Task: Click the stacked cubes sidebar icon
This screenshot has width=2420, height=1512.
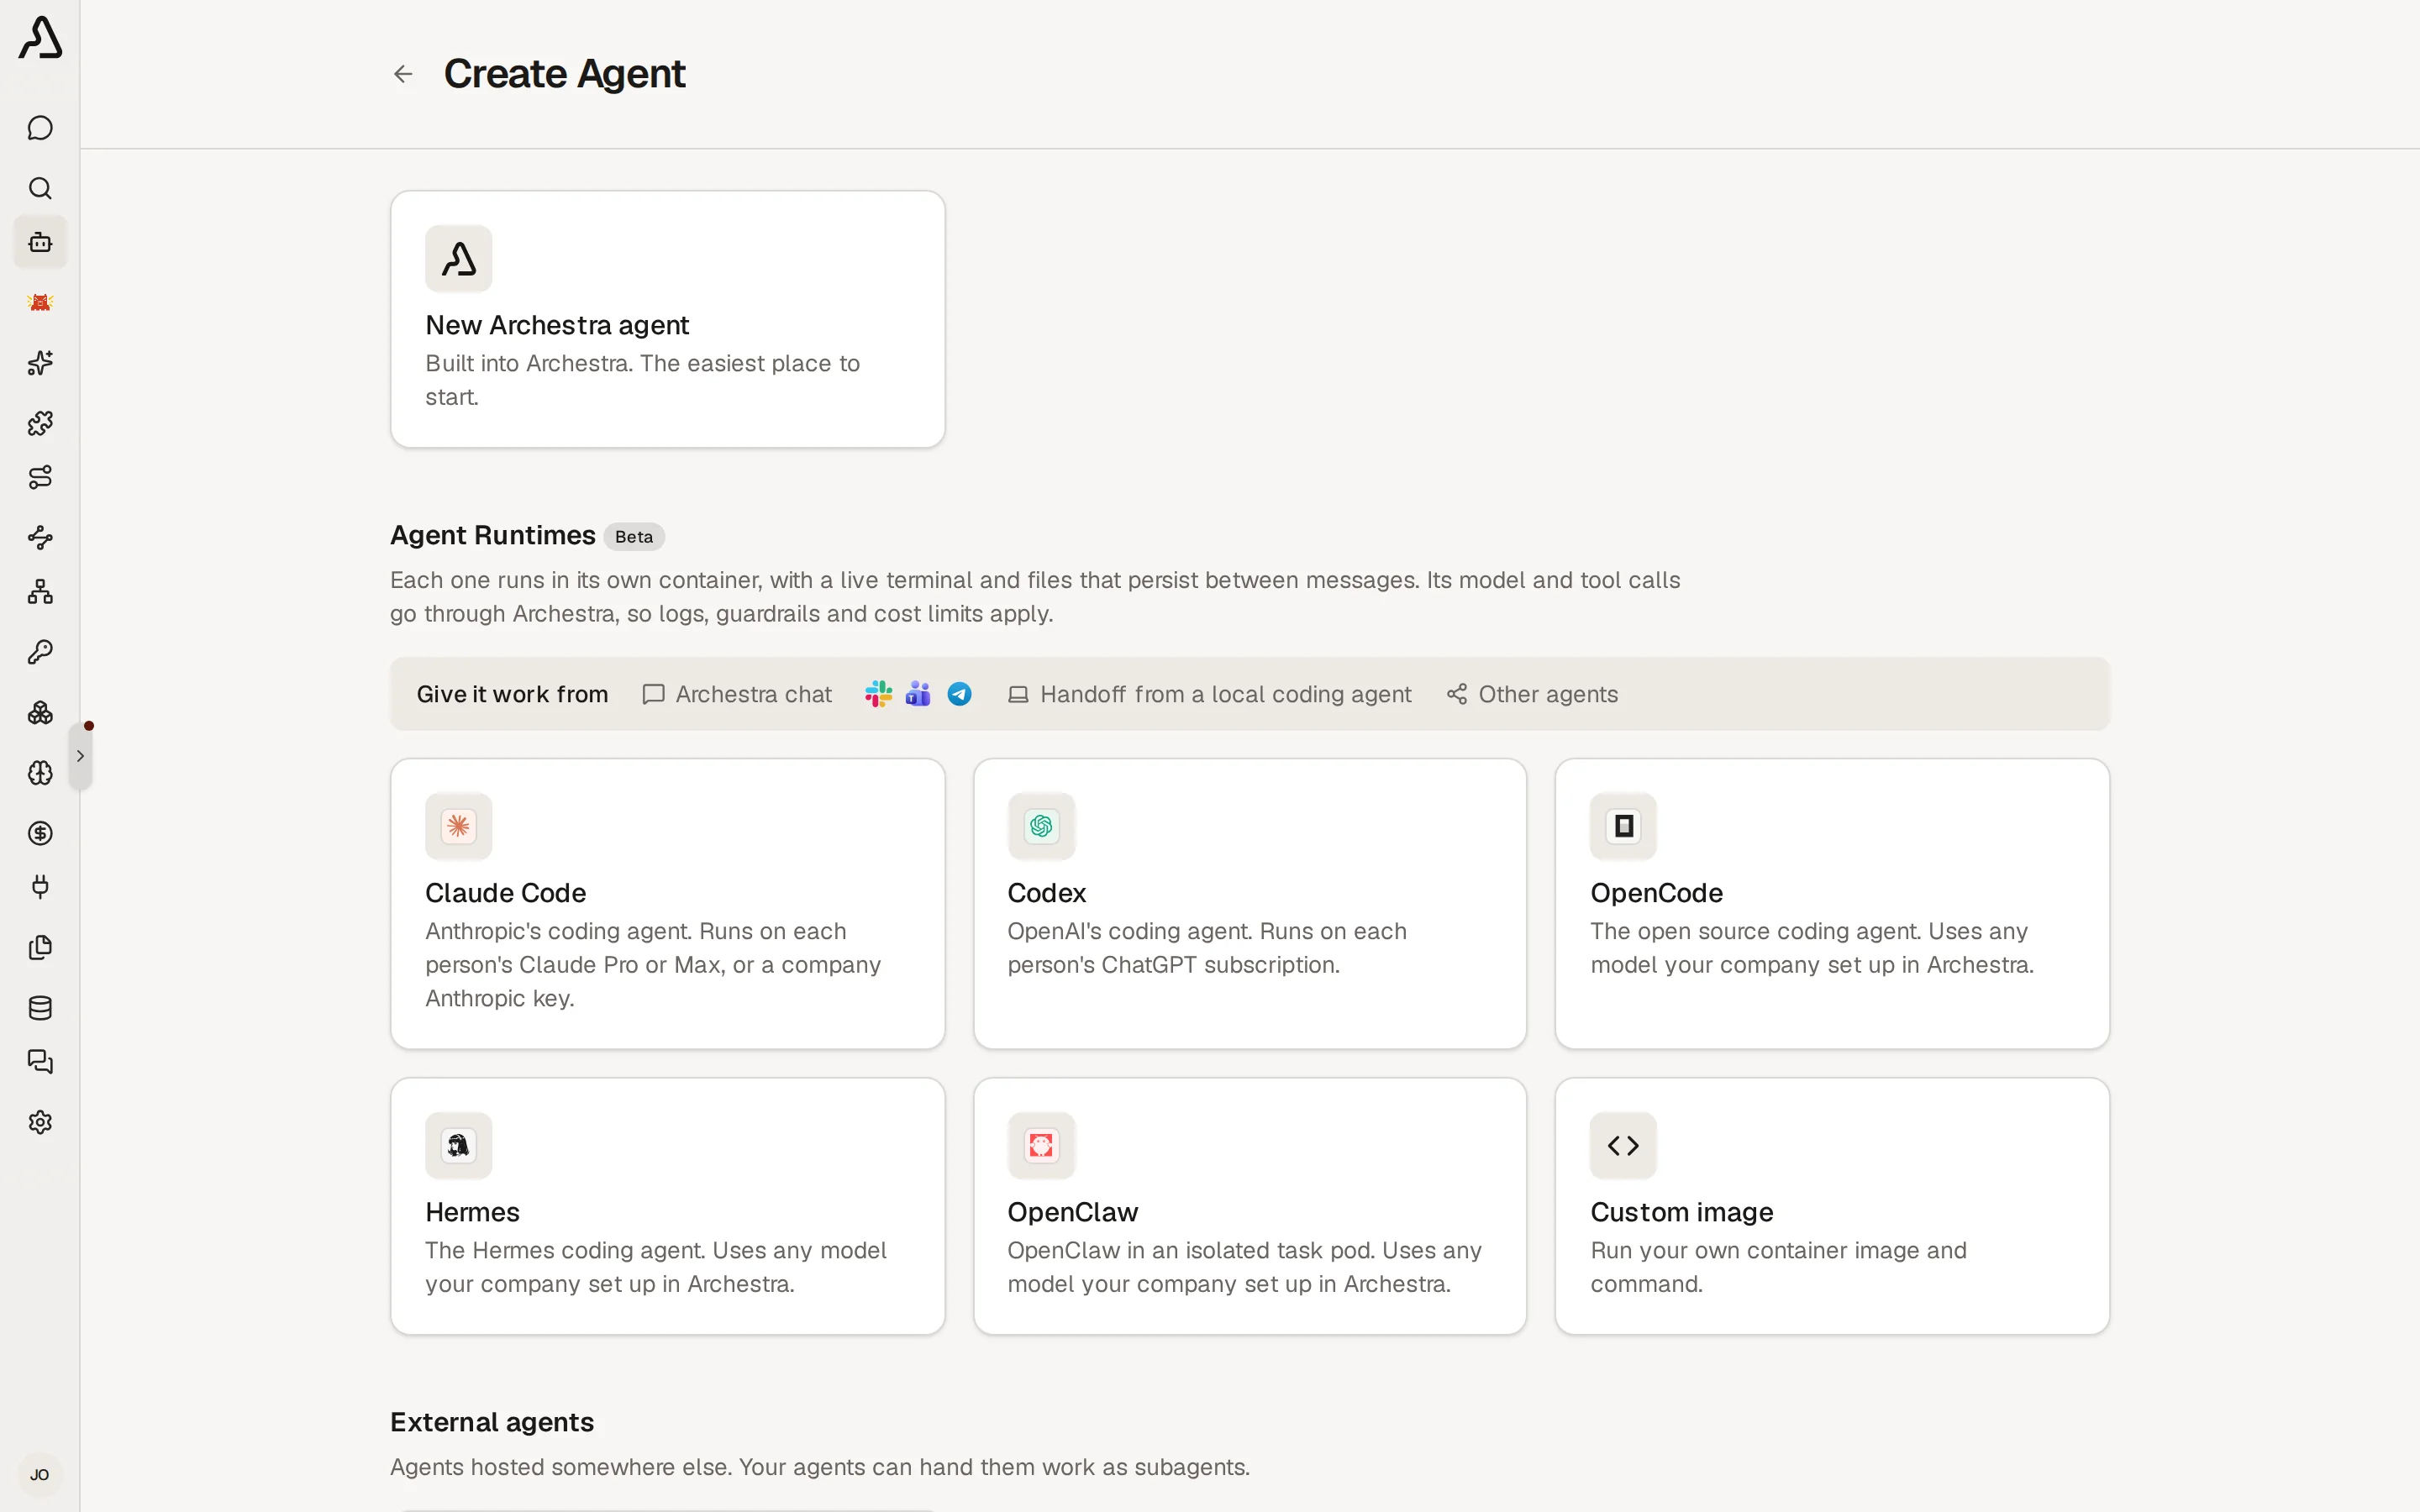Action: (x=40, y=712)
